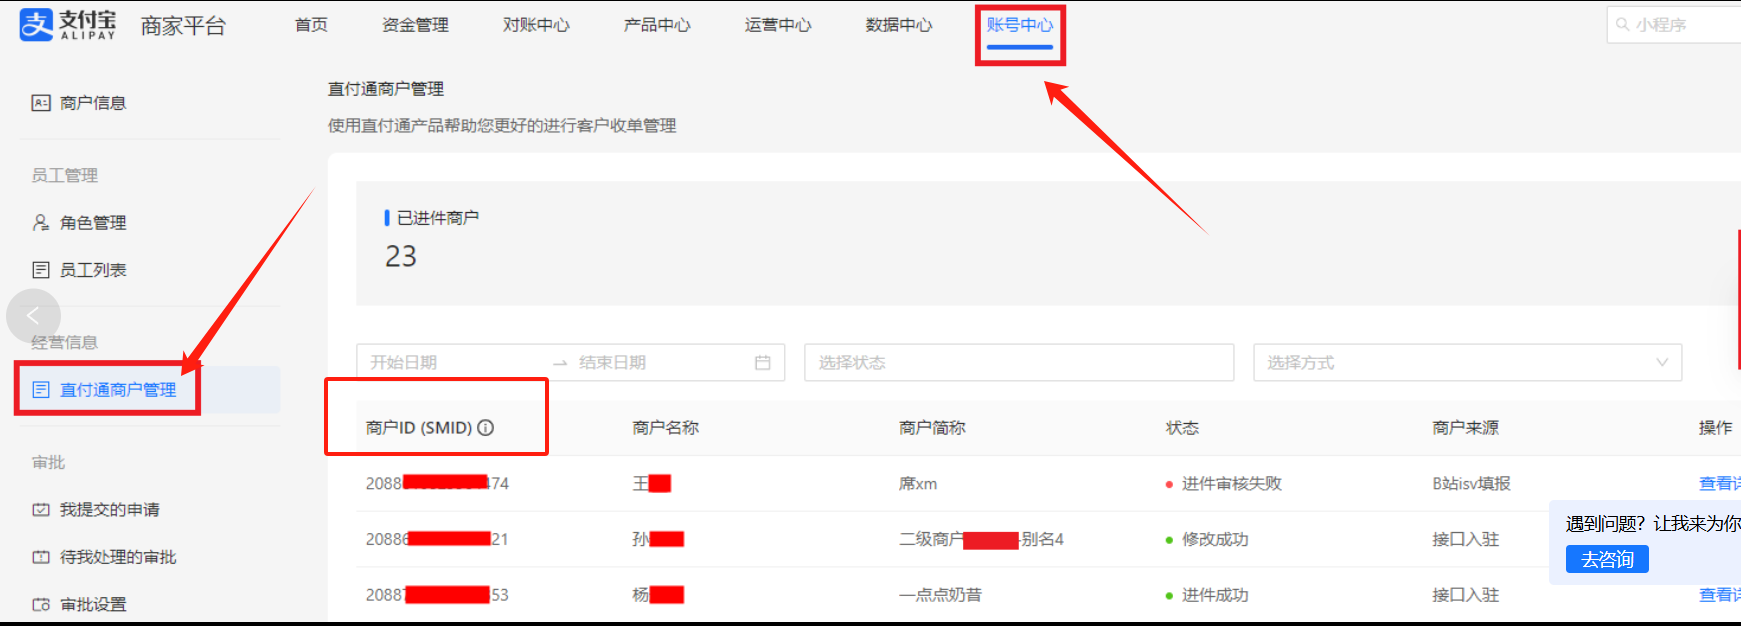Switch to the 资金管理 tab
The image size is (1741, 626).
415,25
